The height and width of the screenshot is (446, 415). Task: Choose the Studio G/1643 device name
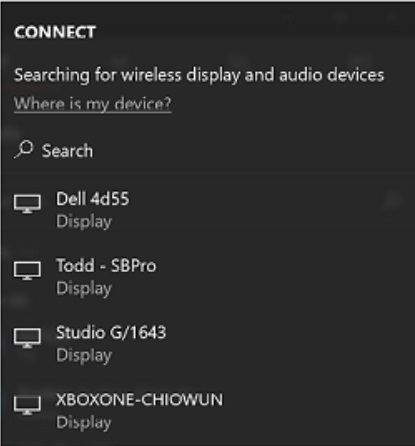111,333
